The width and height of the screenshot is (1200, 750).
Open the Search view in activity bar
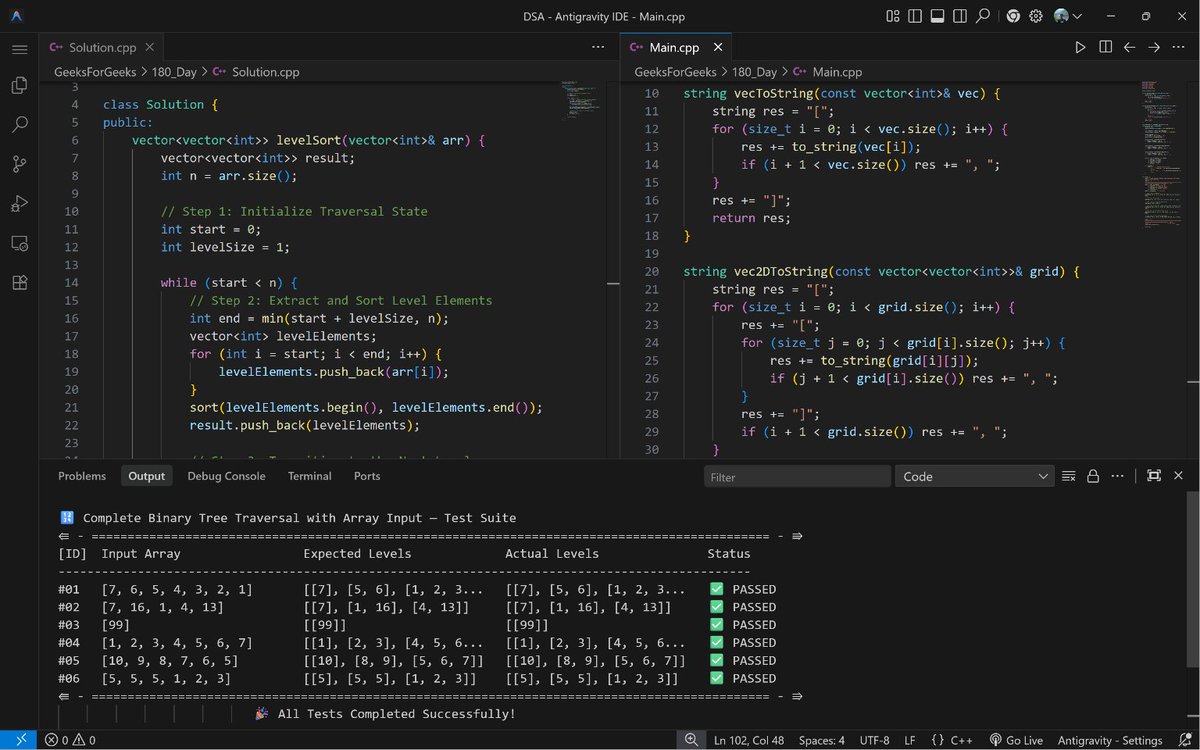click(19, 125)
